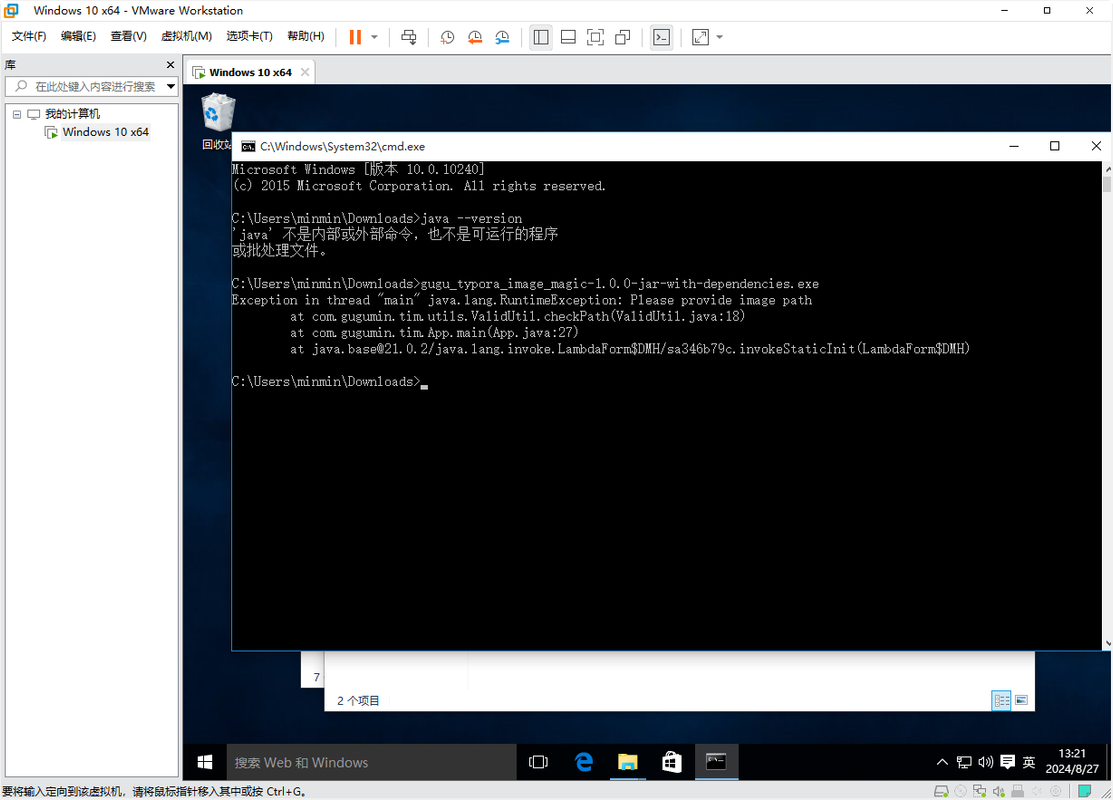The width and height of the screenshot is (1113, 800).
Task: Maximize the cmd.exe window
Action: pos(1055,146)
